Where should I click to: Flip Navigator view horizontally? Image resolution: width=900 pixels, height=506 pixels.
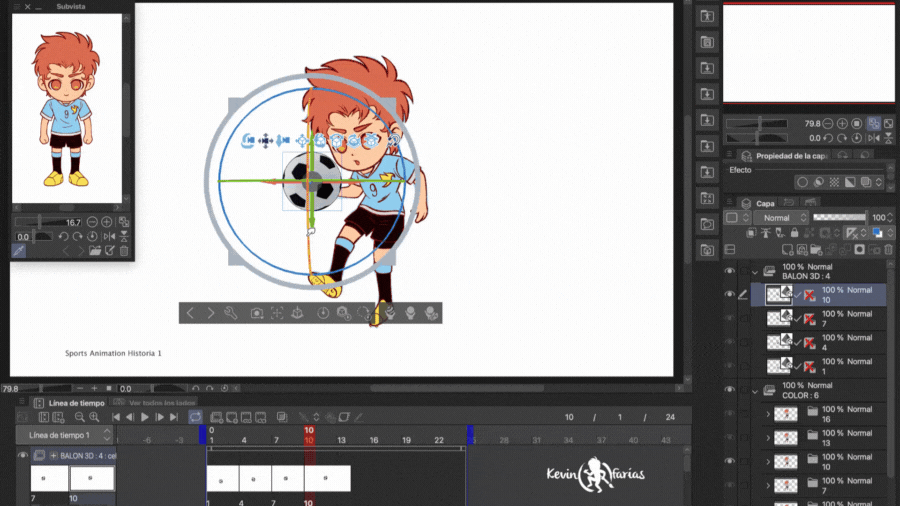click(874, 138)
